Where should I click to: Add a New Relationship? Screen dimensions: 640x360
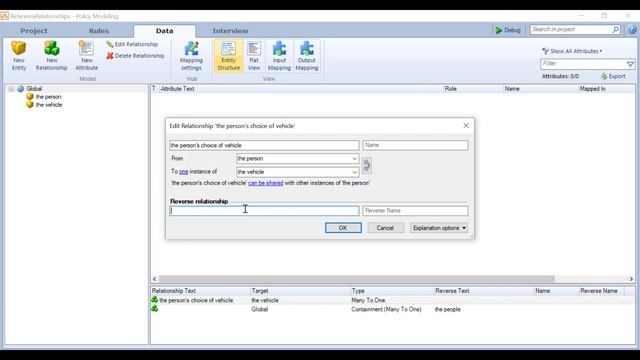point(51,56)
